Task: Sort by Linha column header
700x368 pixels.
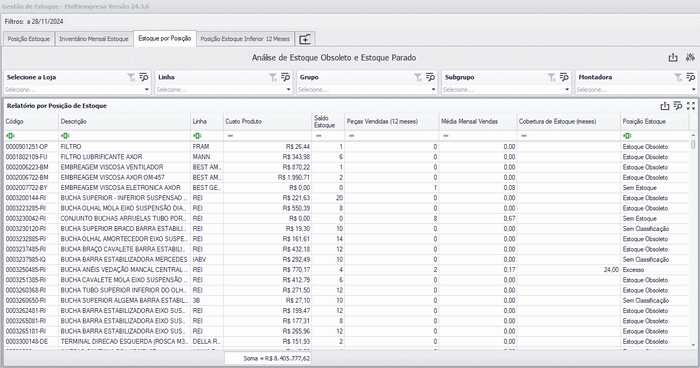Action: pos(207,121)
